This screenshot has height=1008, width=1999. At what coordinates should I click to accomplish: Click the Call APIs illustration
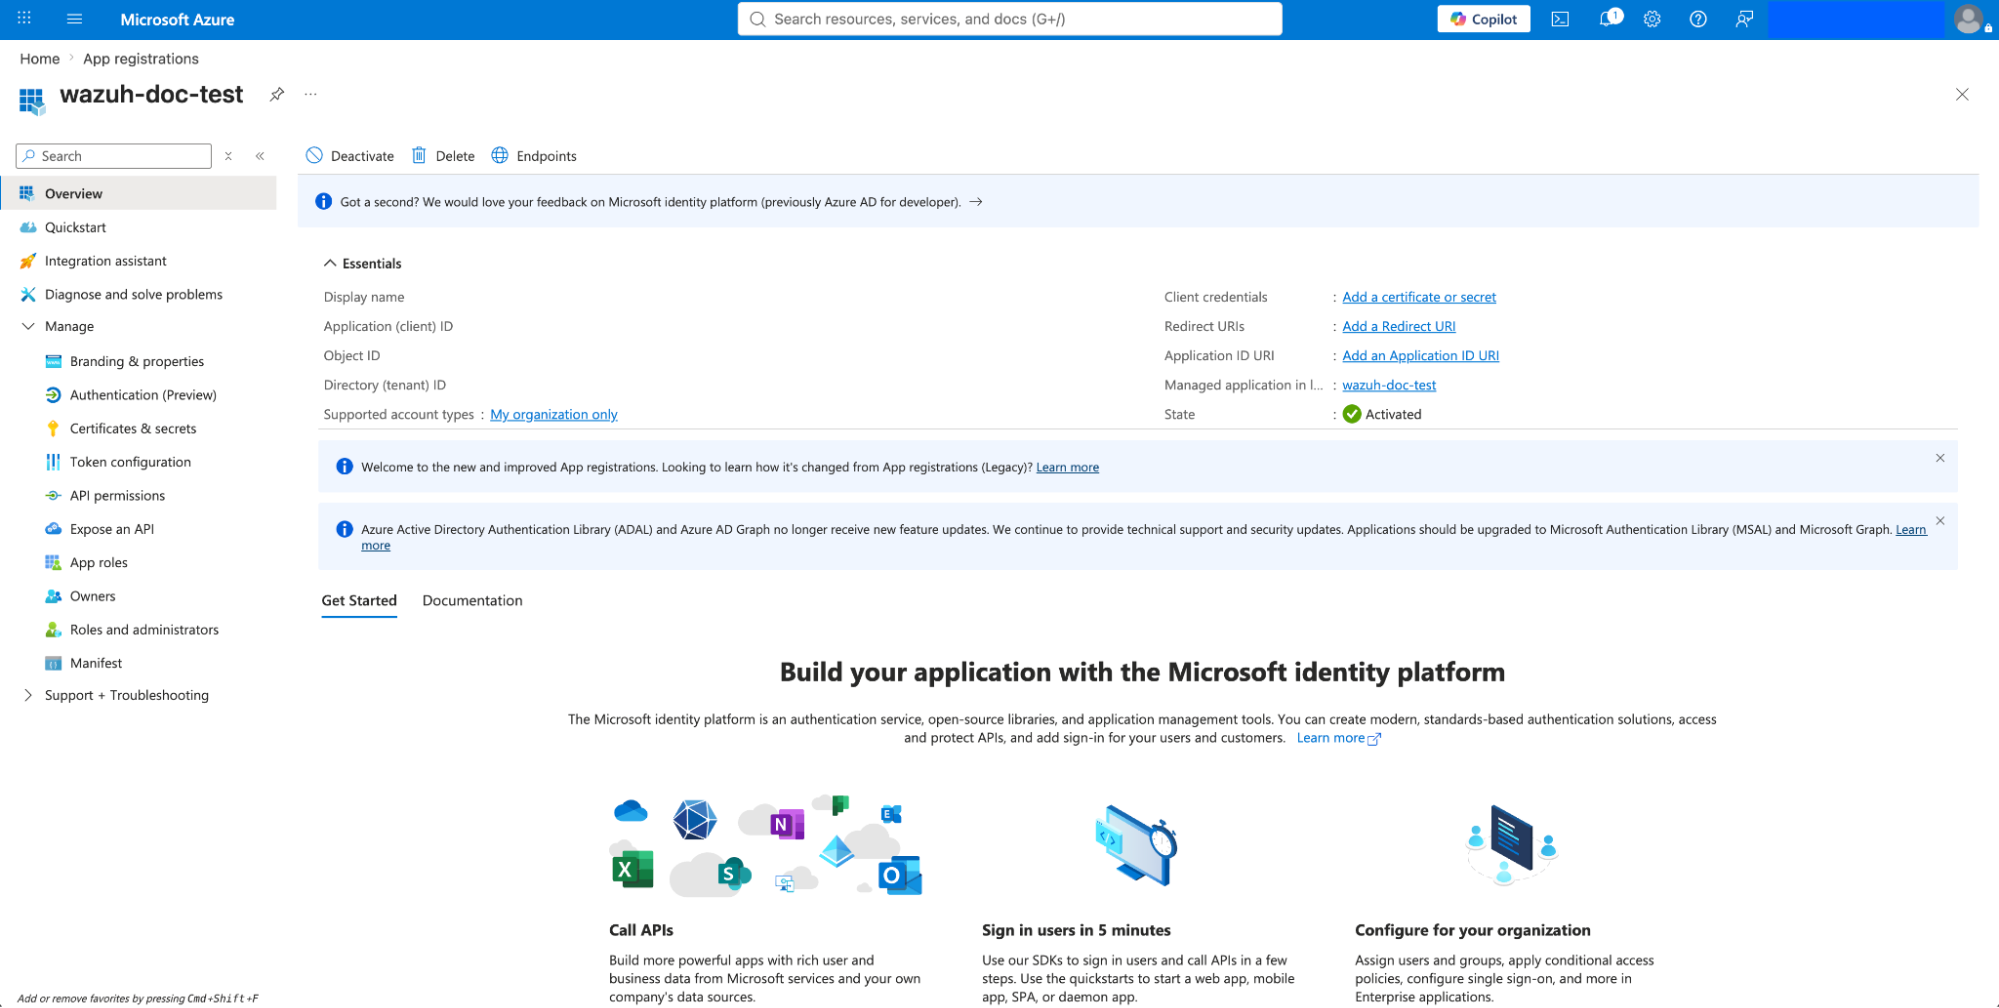point(766,846)
